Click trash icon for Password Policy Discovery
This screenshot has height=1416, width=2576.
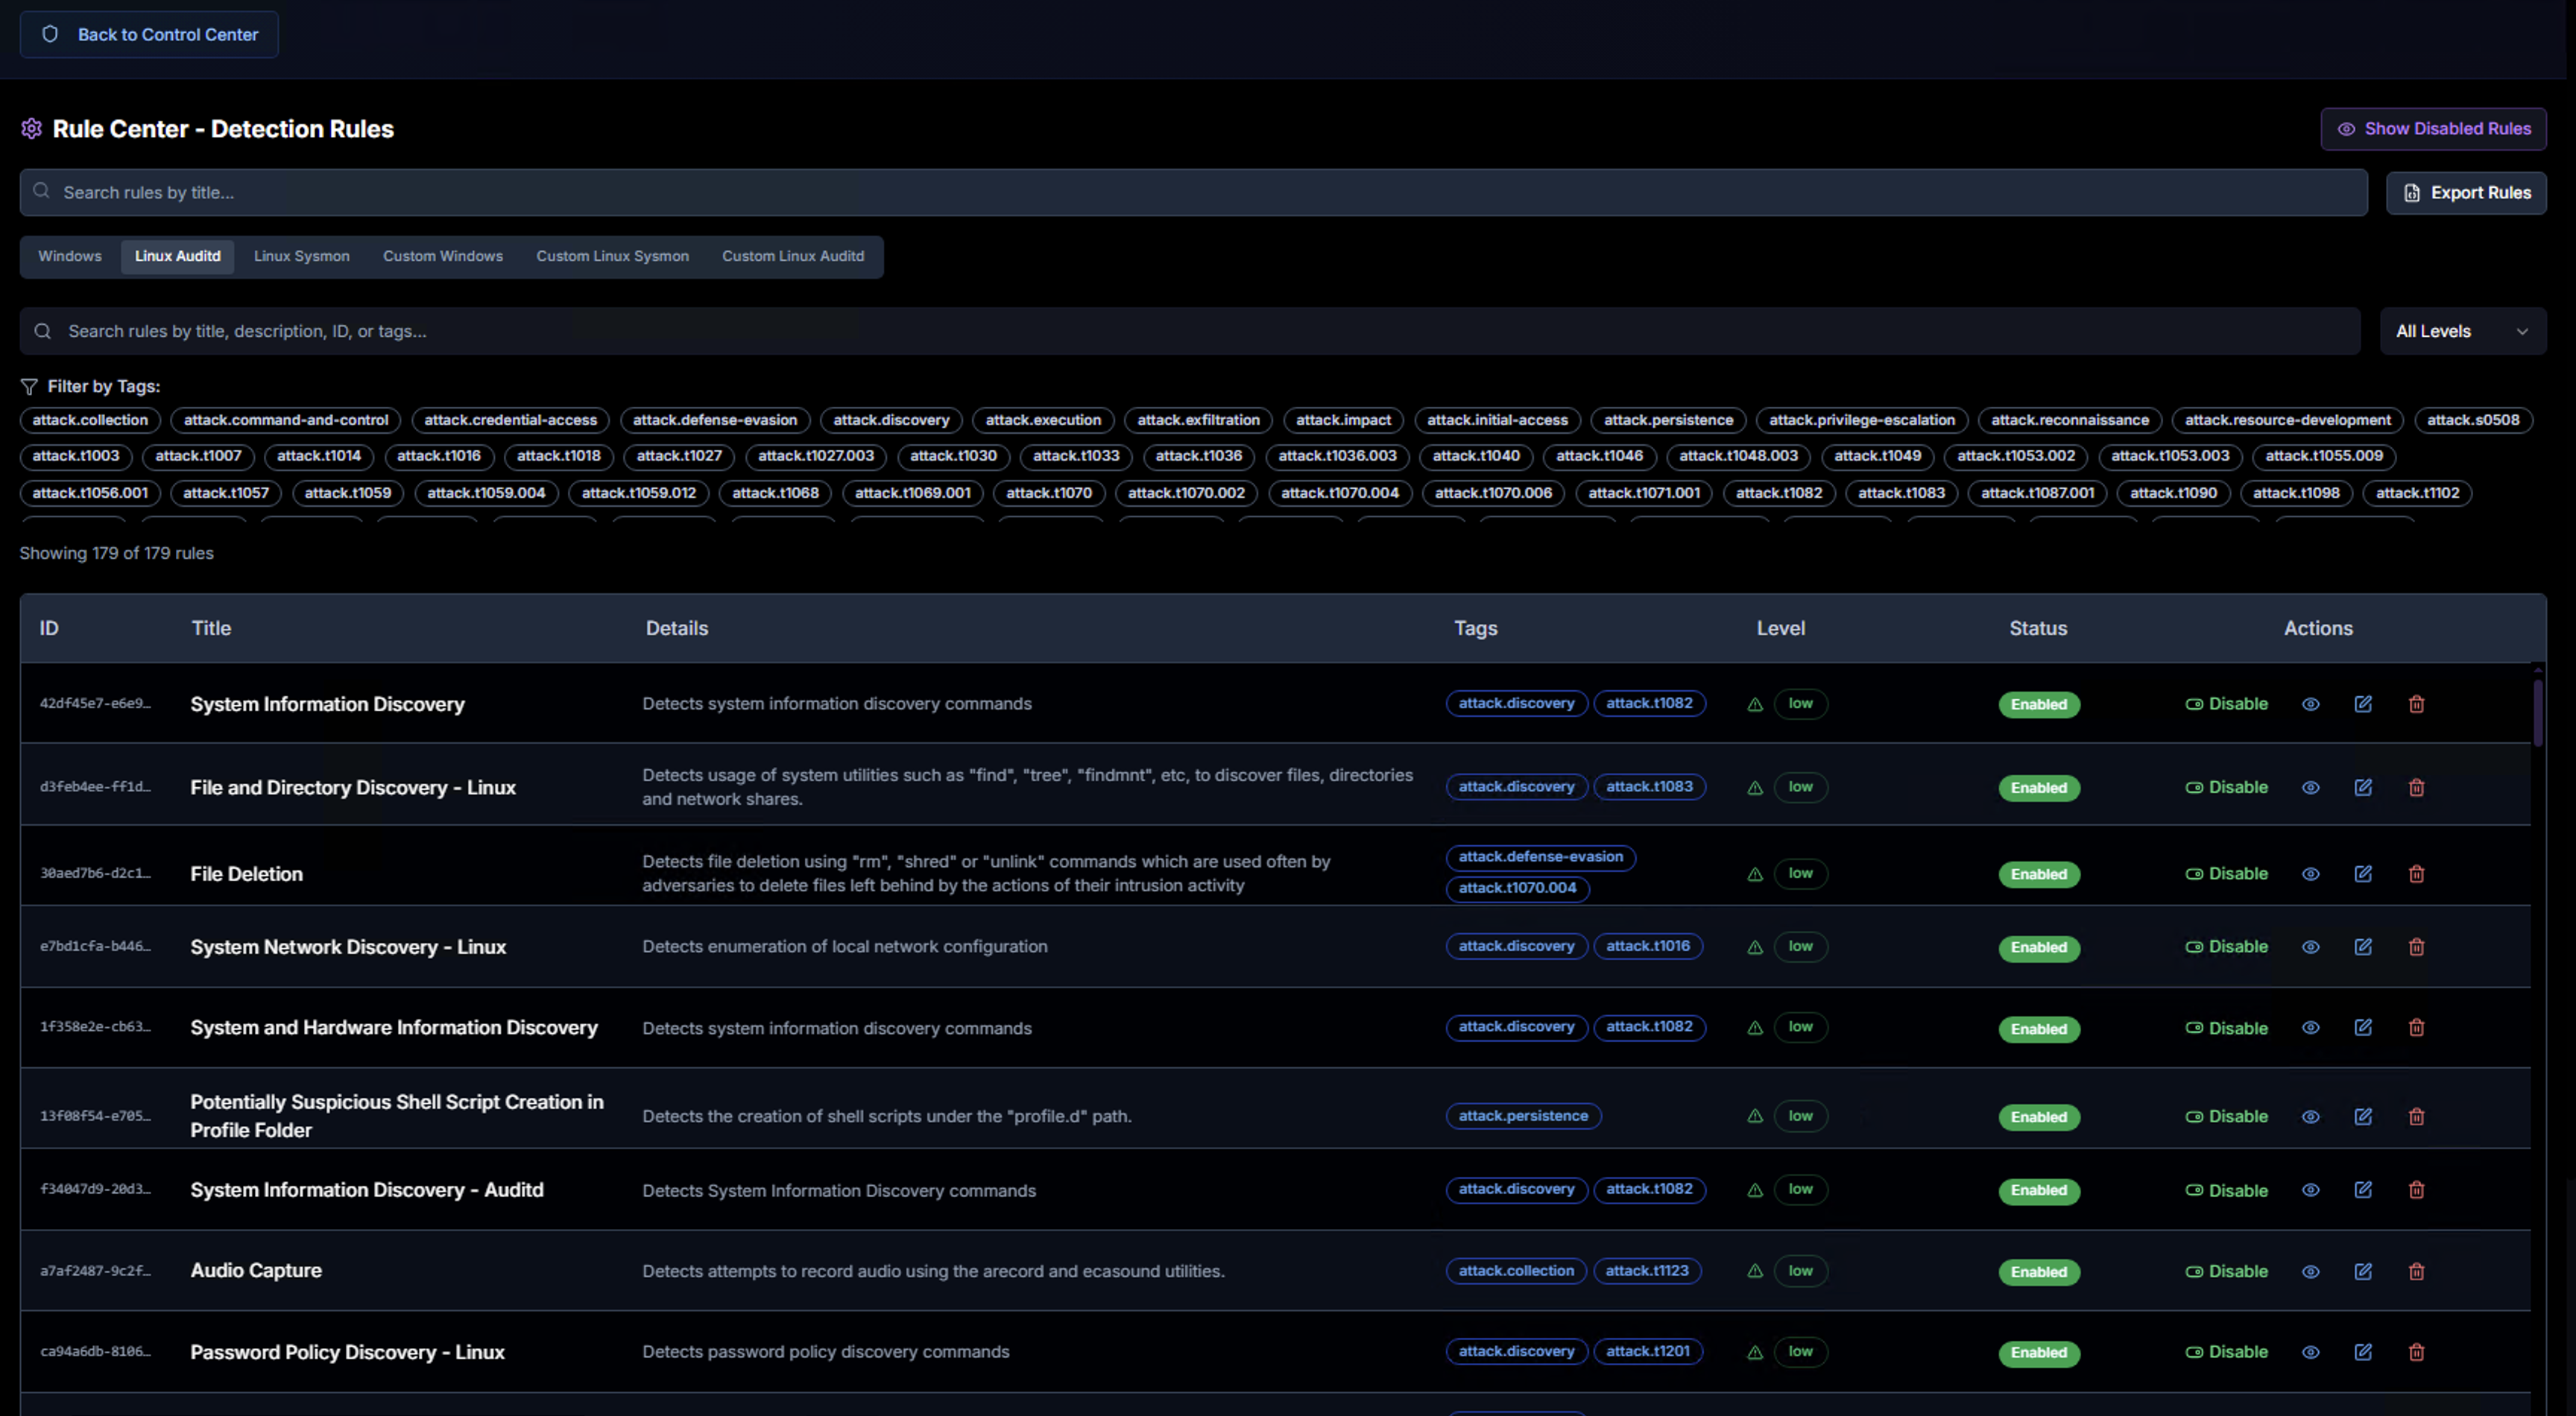pos(2416,1352)
